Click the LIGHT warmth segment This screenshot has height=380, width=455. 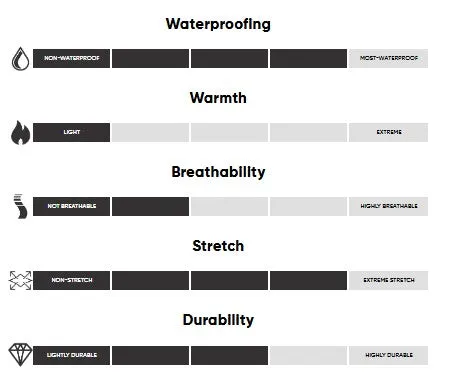pyautogui.click(x=71, y=132)
